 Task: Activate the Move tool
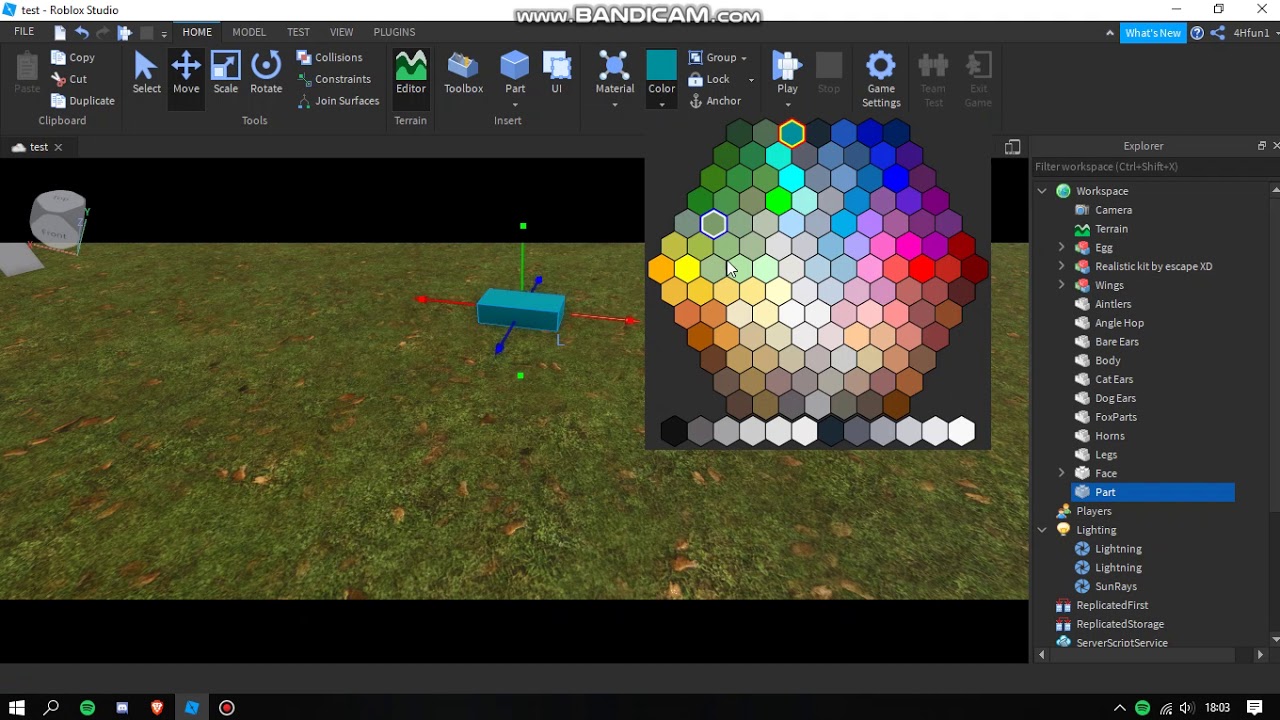point(186,73)
